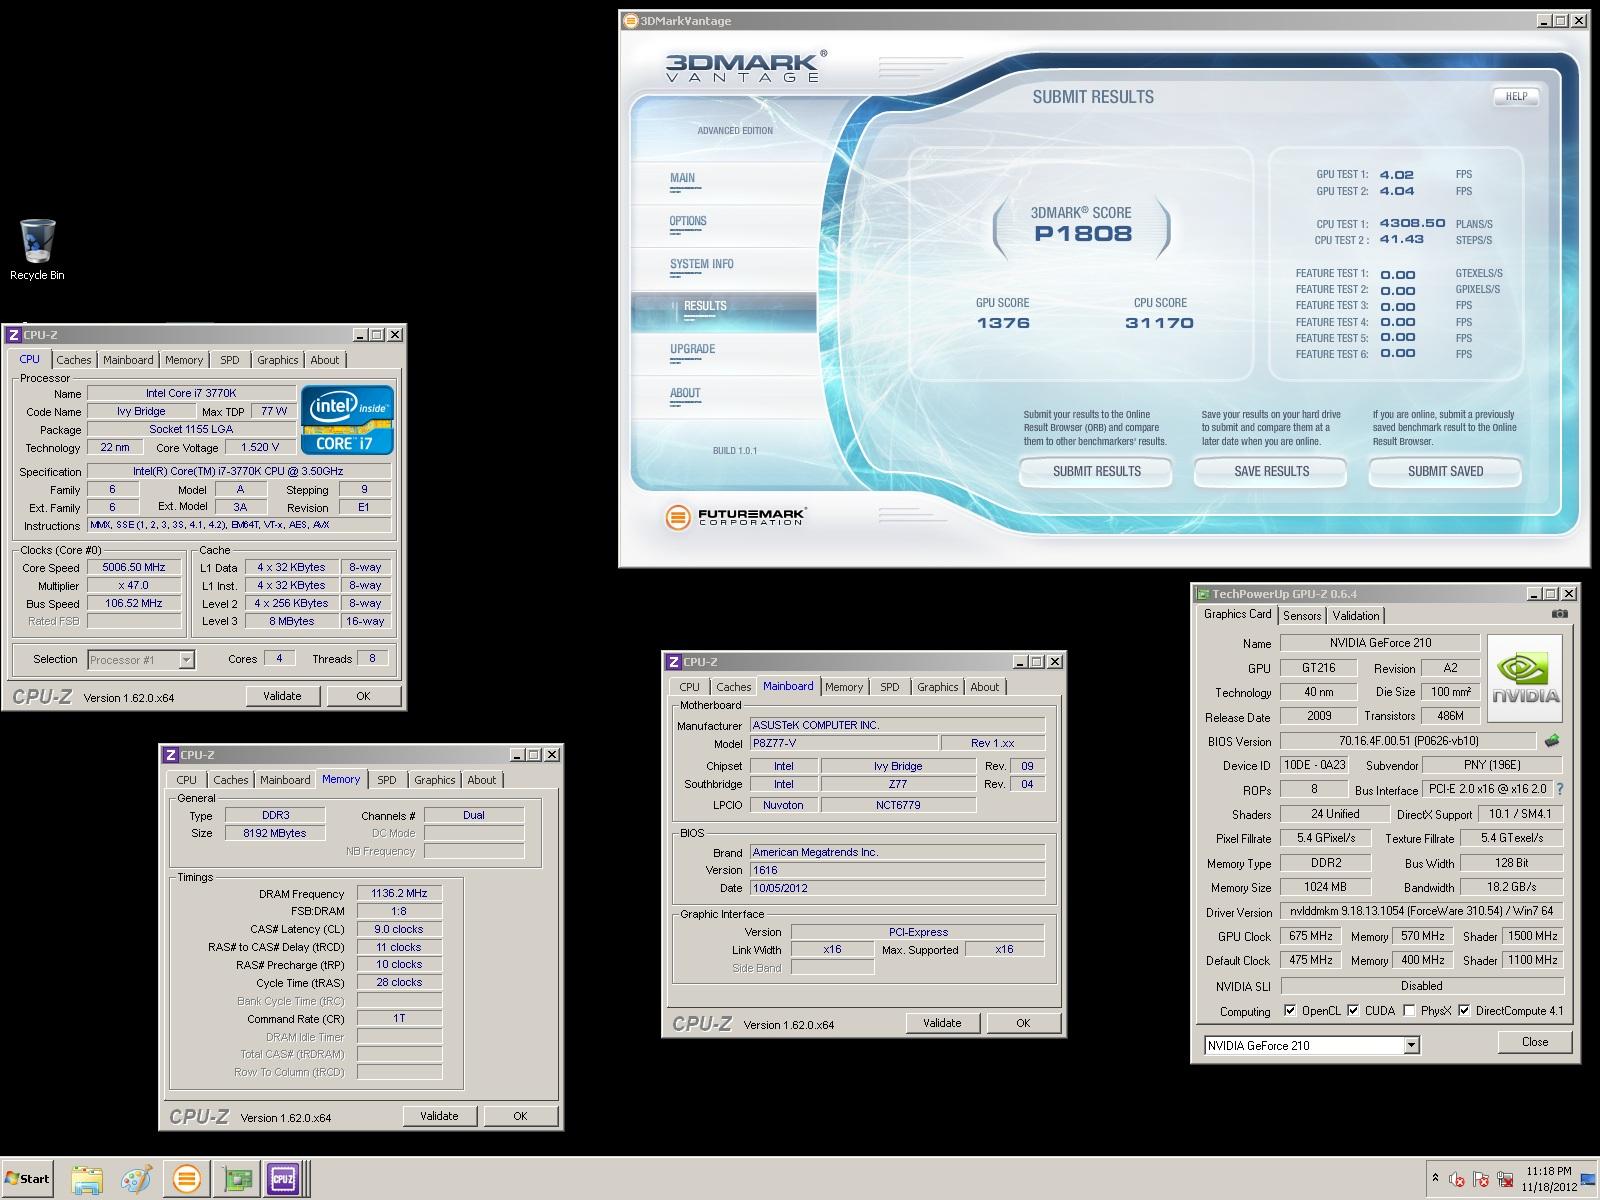Click HELP in 3DMark Vantage
1600x1200 pixels.
point(1516,97)
